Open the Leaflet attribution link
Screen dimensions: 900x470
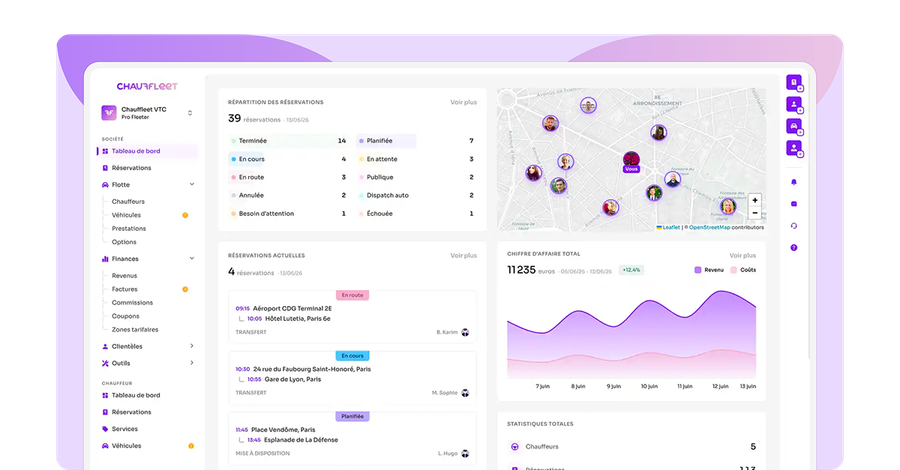(671, 227)
